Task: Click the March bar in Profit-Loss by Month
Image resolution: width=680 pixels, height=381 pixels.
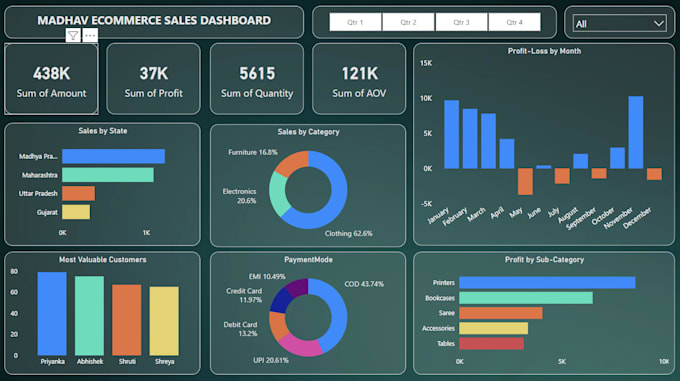Action: coord(488,141)
